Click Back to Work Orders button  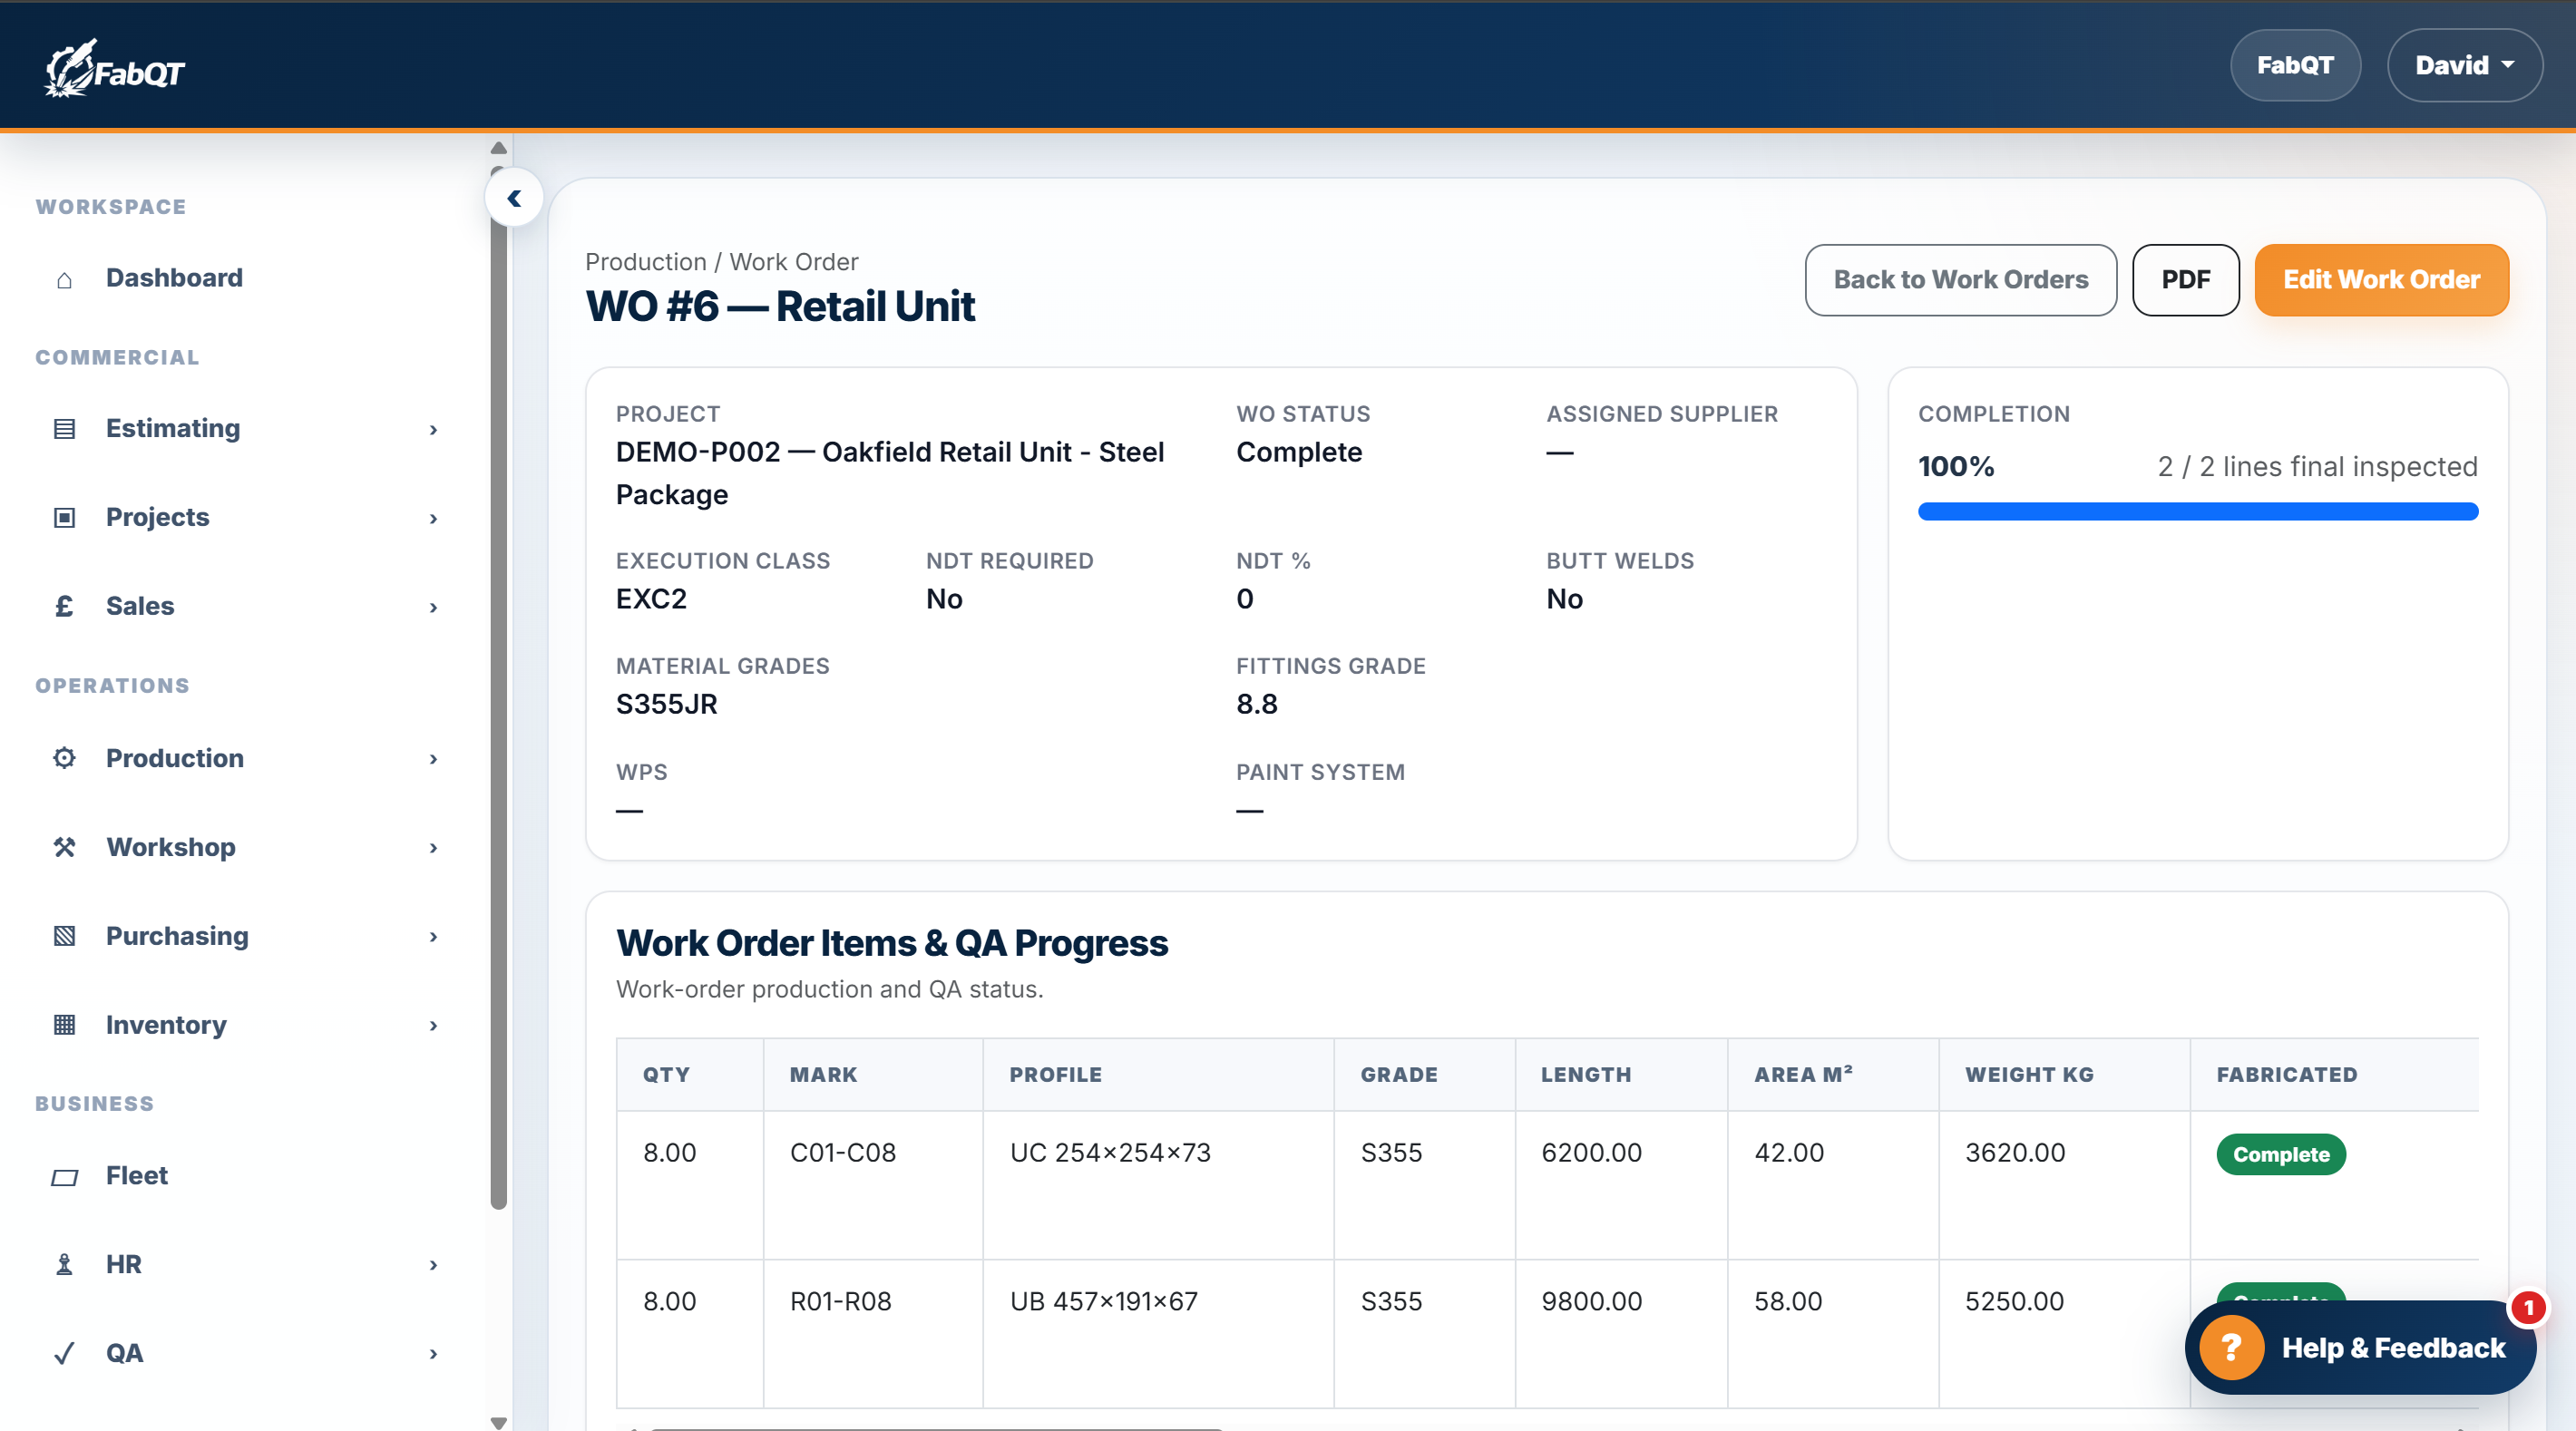[1960, 280]
